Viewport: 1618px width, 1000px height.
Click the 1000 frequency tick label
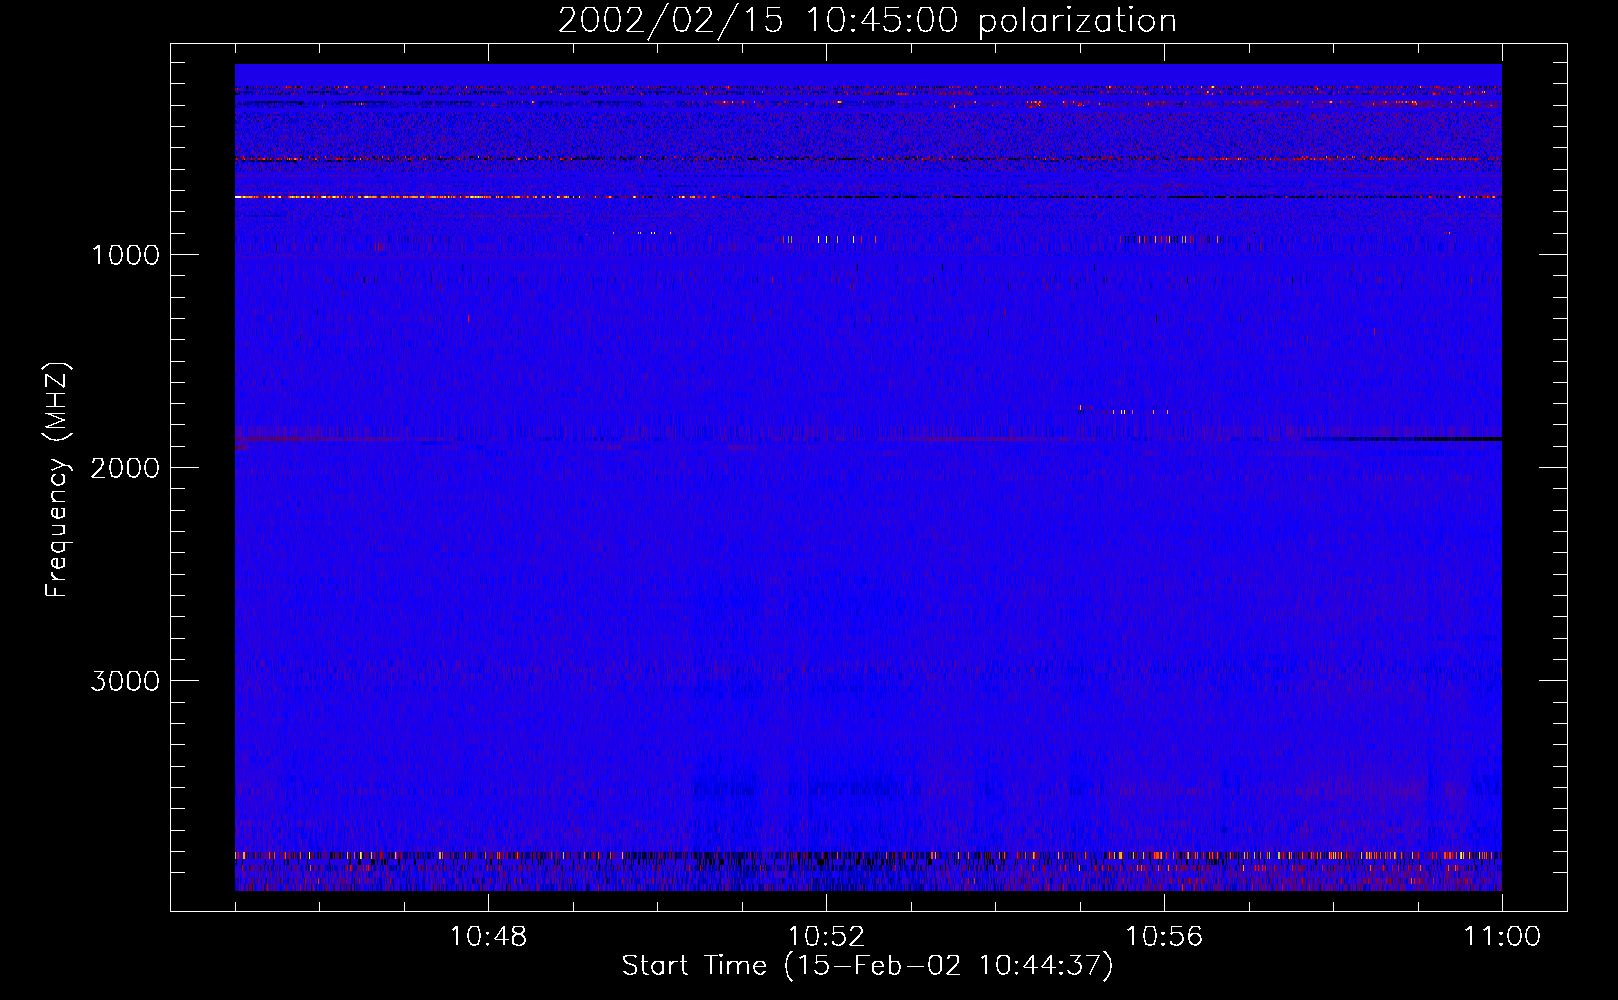click(x=125, y=255)
